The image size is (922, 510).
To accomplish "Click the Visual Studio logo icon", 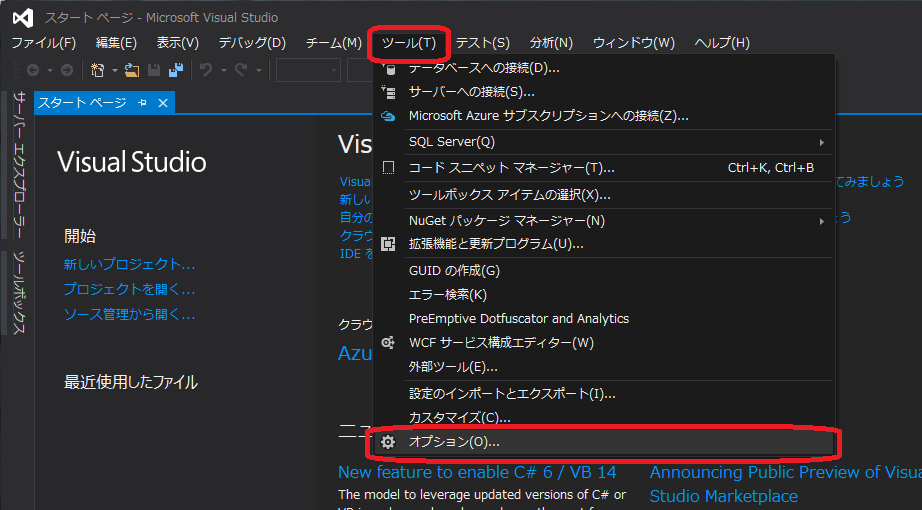I will point(23,18).
